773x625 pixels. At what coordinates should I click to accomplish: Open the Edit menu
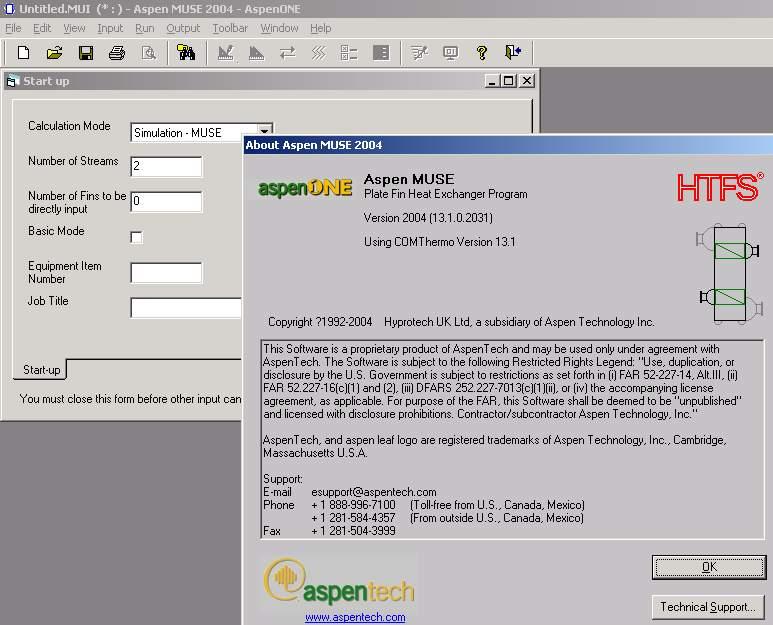(42, 28)
